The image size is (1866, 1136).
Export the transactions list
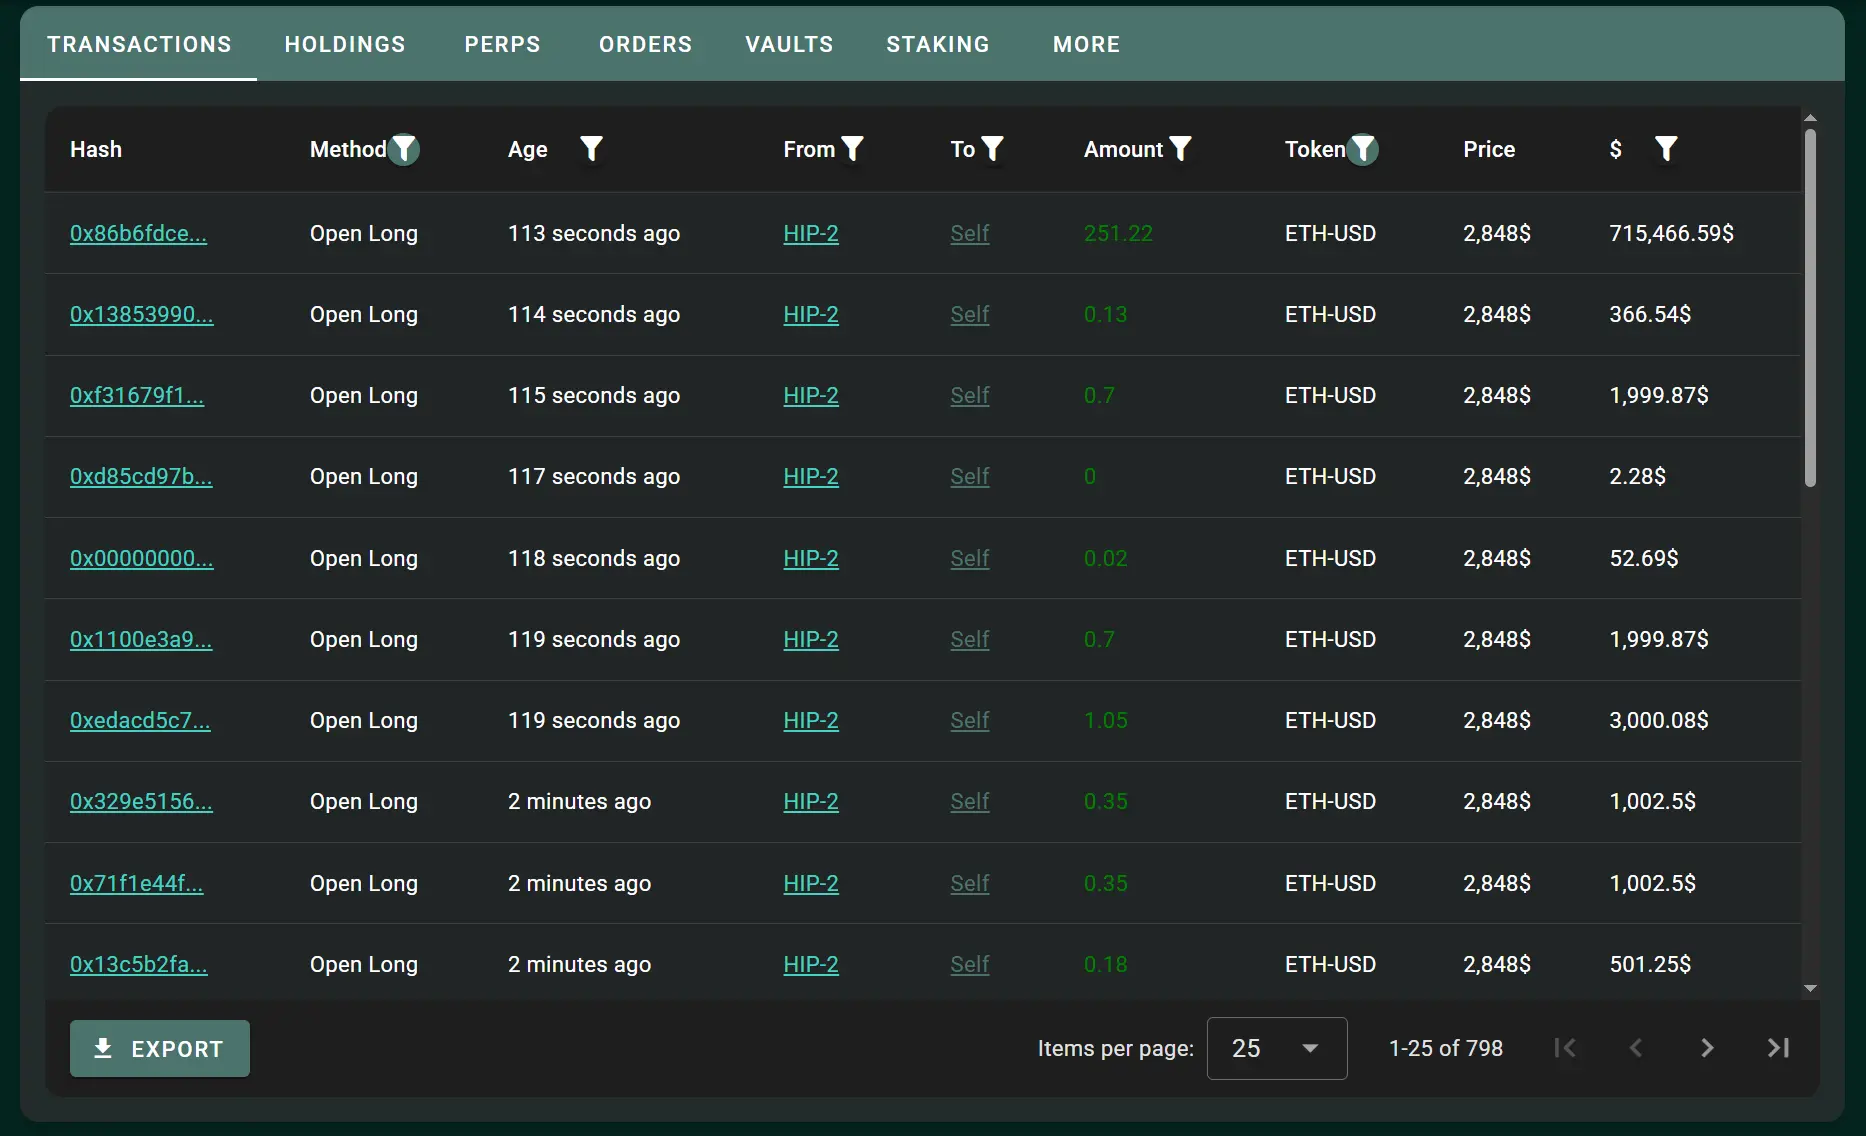[x=160, y=1048]
